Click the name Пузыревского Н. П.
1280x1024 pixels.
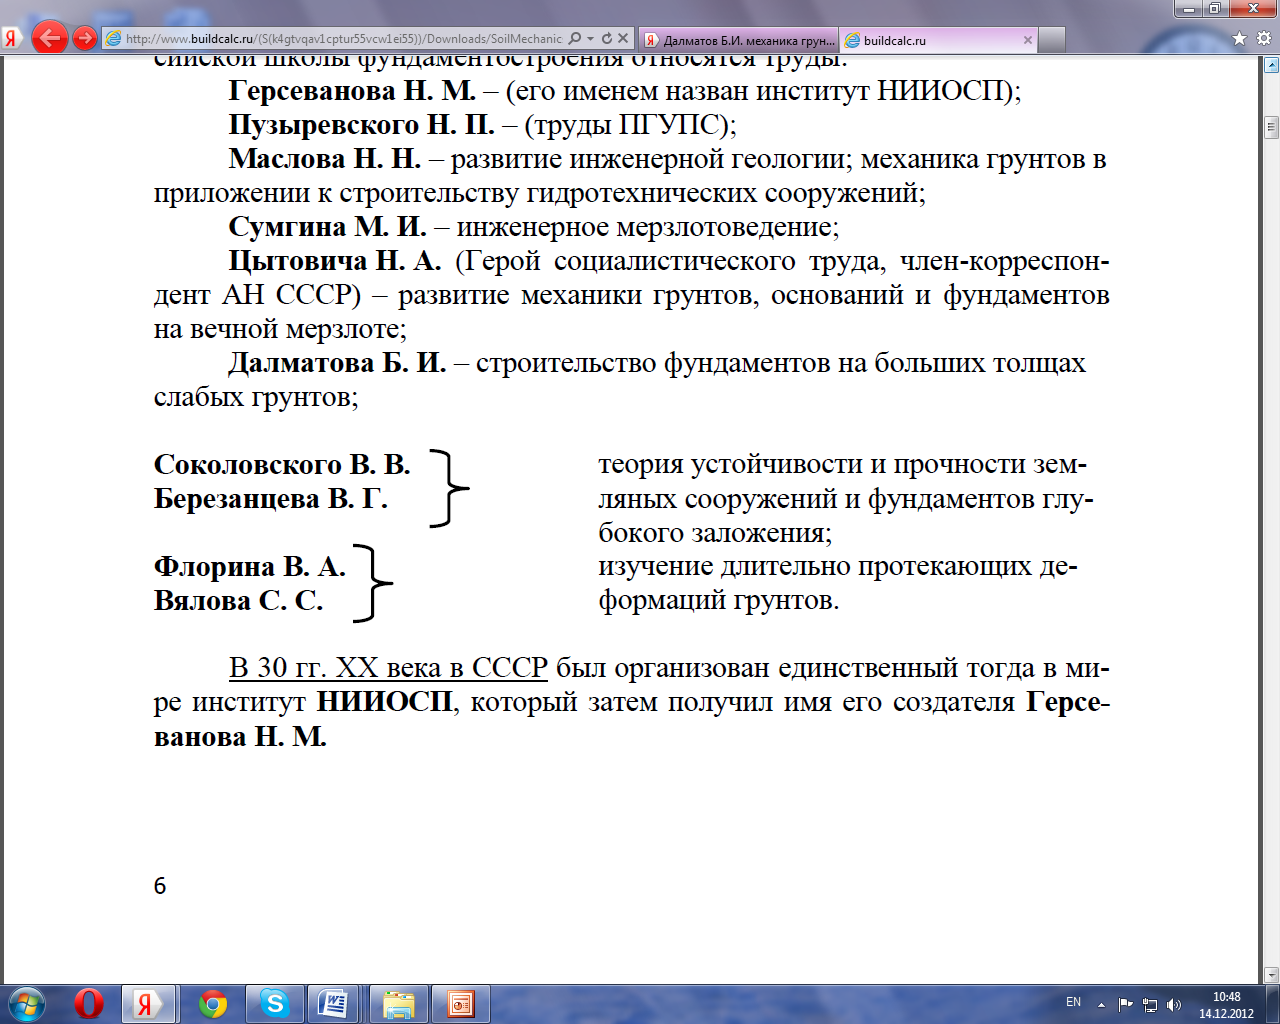coord(361,125)
